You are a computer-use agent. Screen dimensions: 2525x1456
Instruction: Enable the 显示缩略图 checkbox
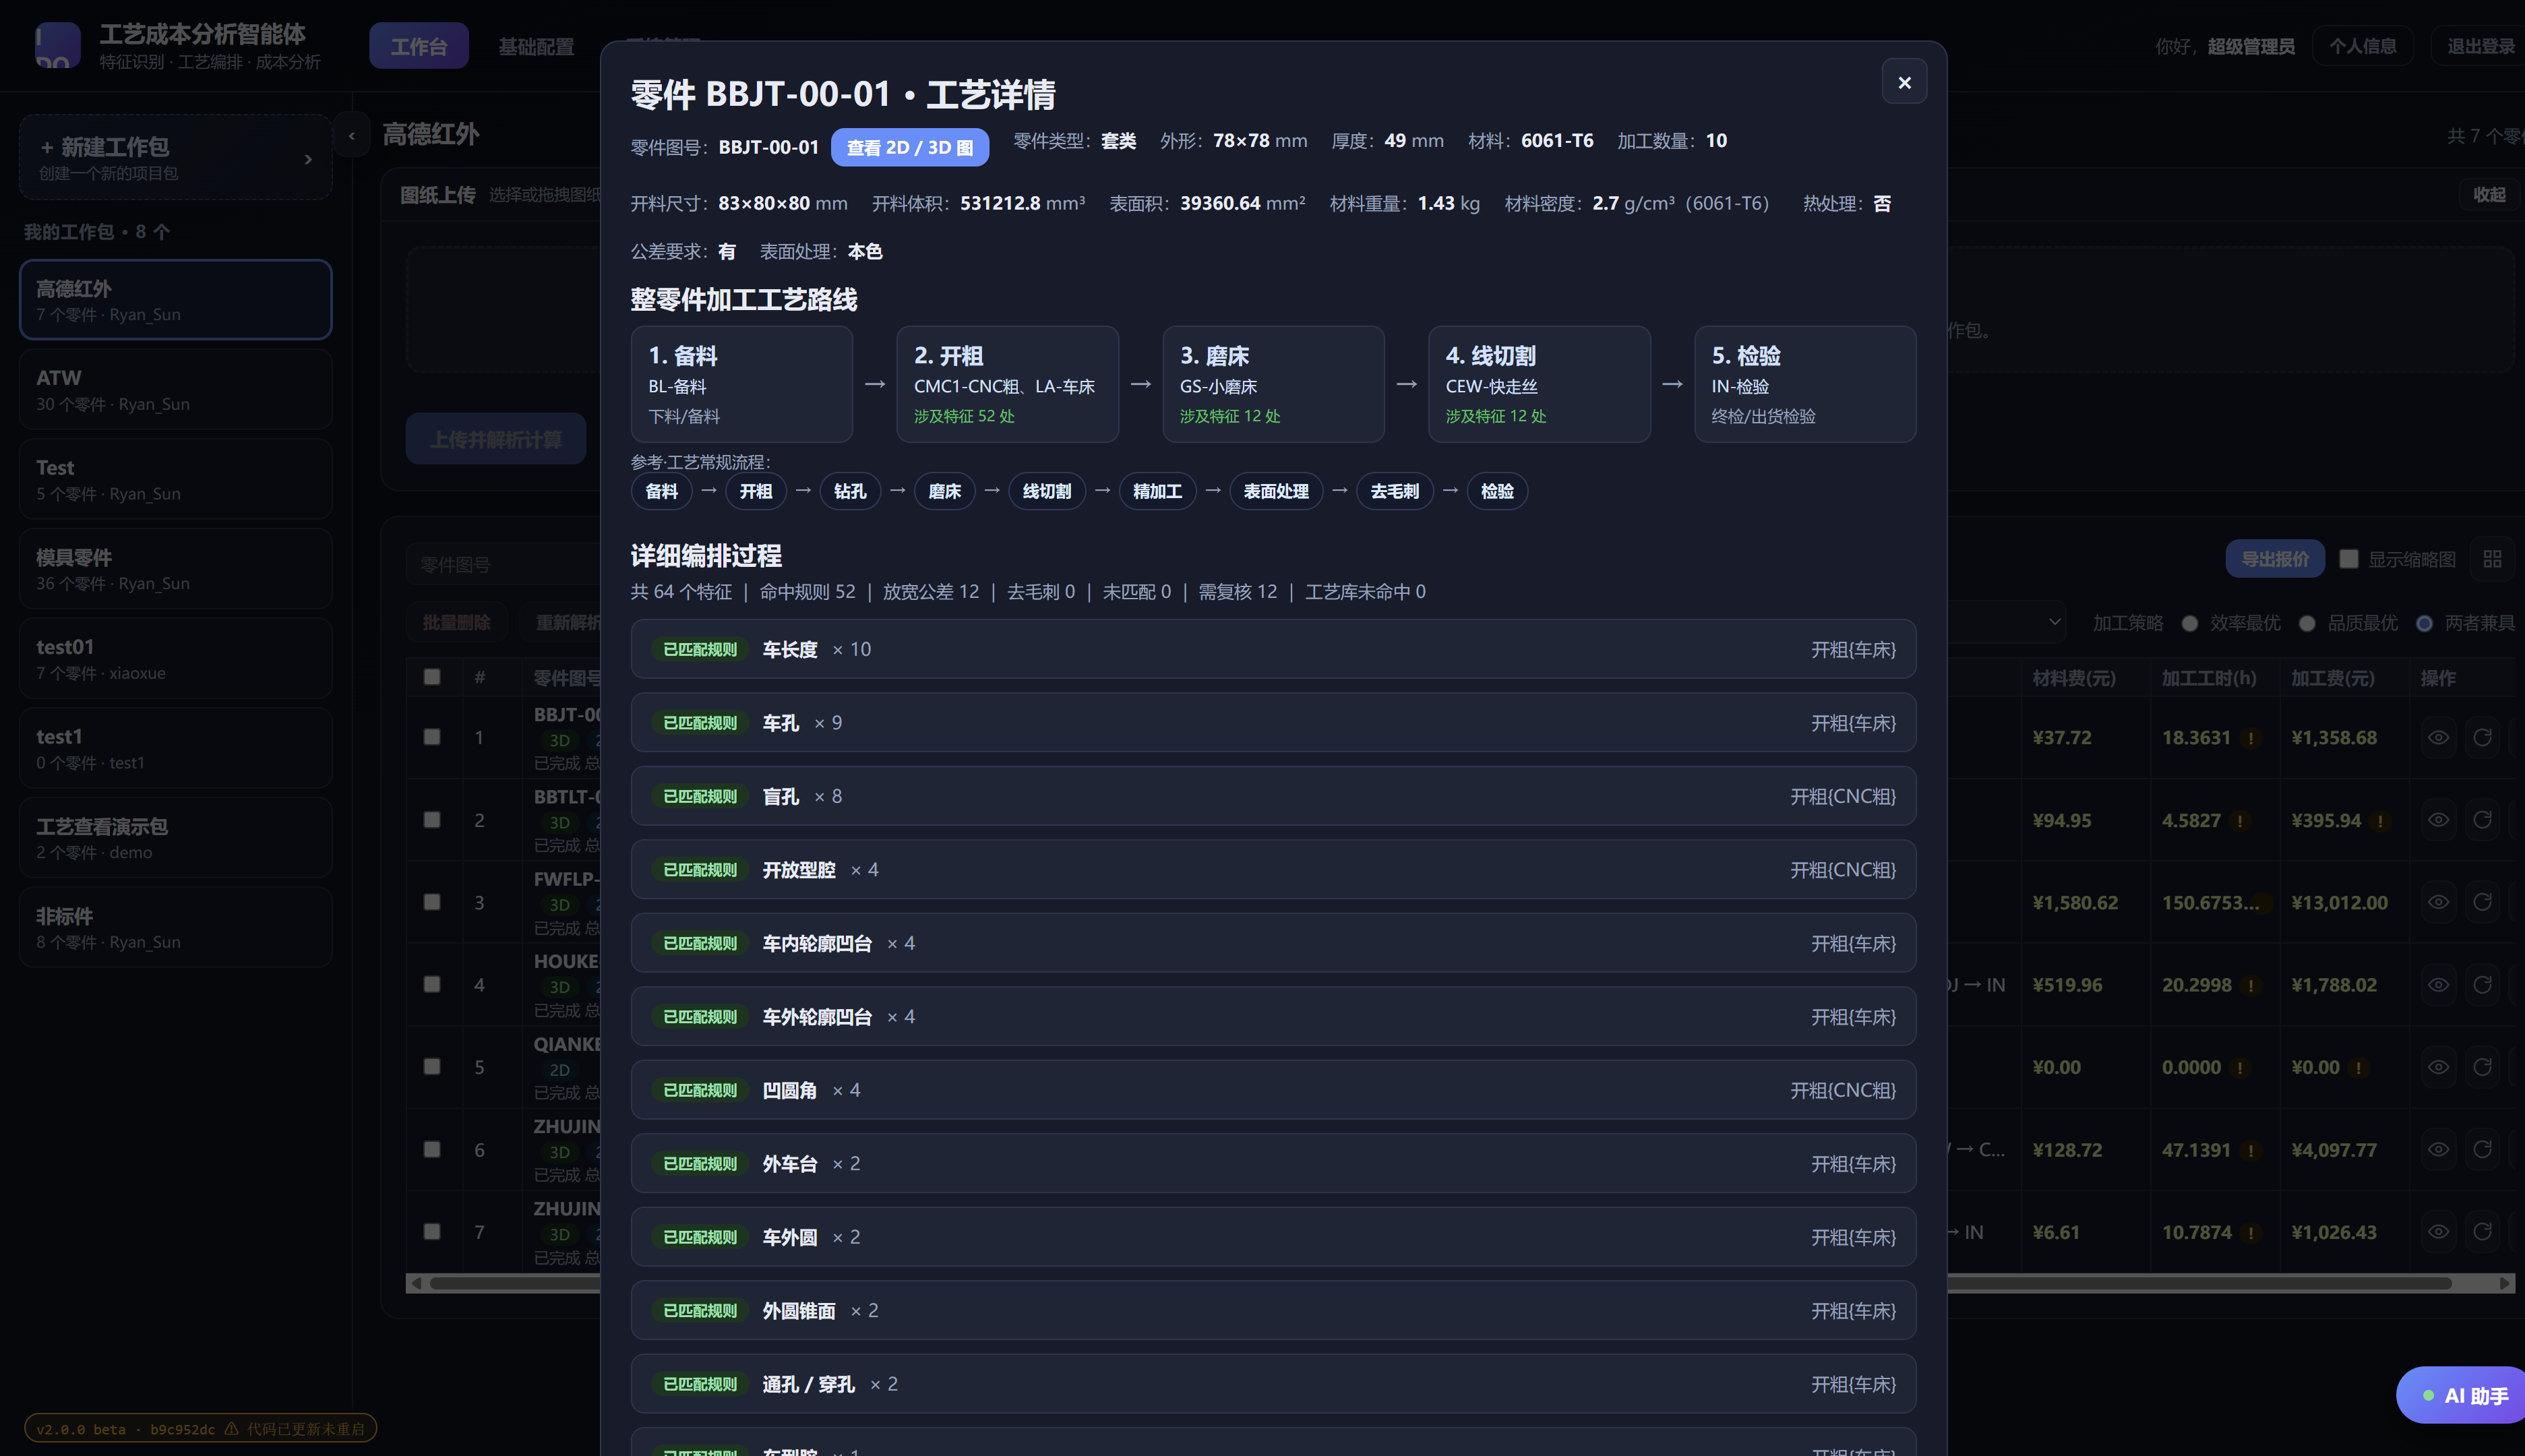tap(2349, 559)
